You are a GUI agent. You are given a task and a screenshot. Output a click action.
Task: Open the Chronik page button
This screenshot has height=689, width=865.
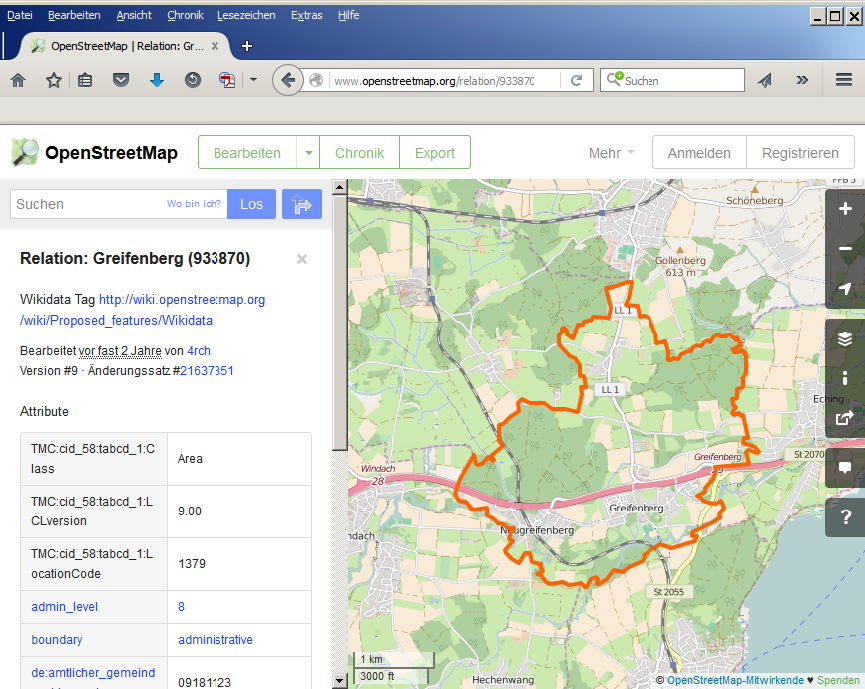tap(359, 153)
